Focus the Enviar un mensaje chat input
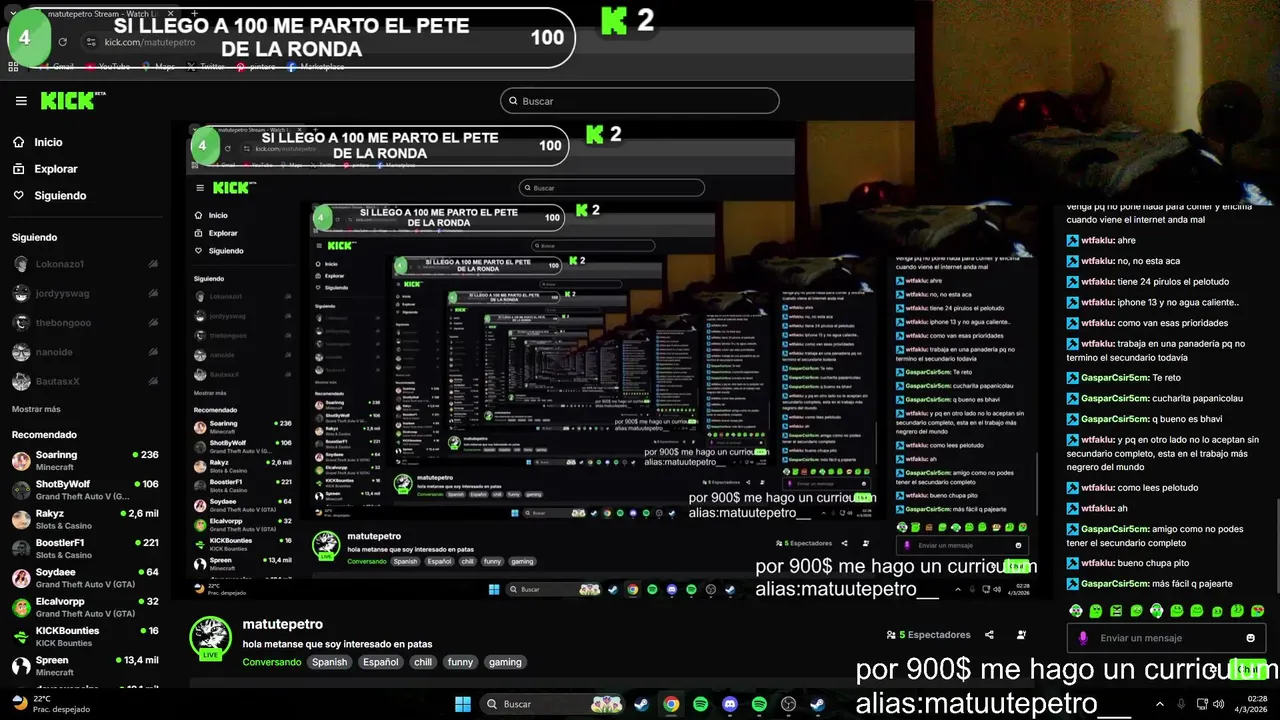 coord(1165,638)
